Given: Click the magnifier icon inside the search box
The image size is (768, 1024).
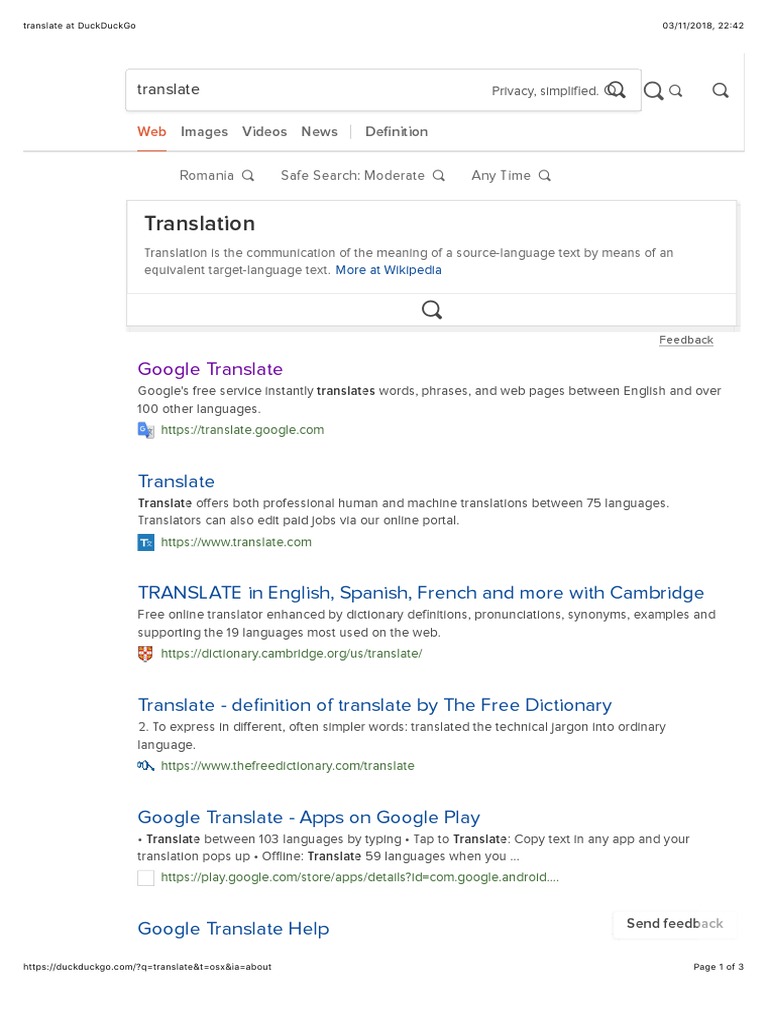Looking at the screenshot, I should (616, 90).
